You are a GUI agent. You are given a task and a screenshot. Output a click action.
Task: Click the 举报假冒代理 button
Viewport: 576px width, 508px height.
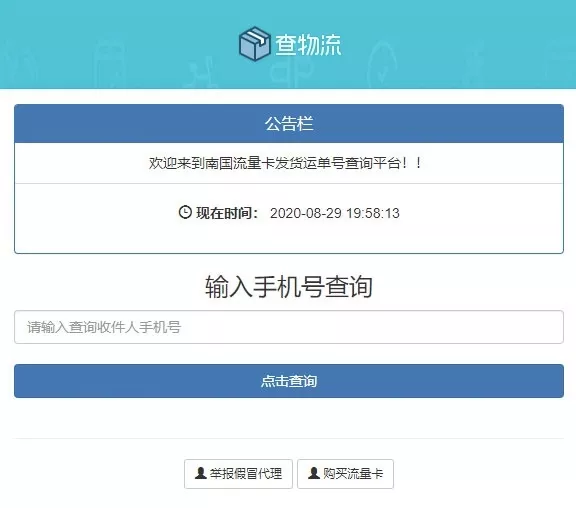(x=238, y=474)
